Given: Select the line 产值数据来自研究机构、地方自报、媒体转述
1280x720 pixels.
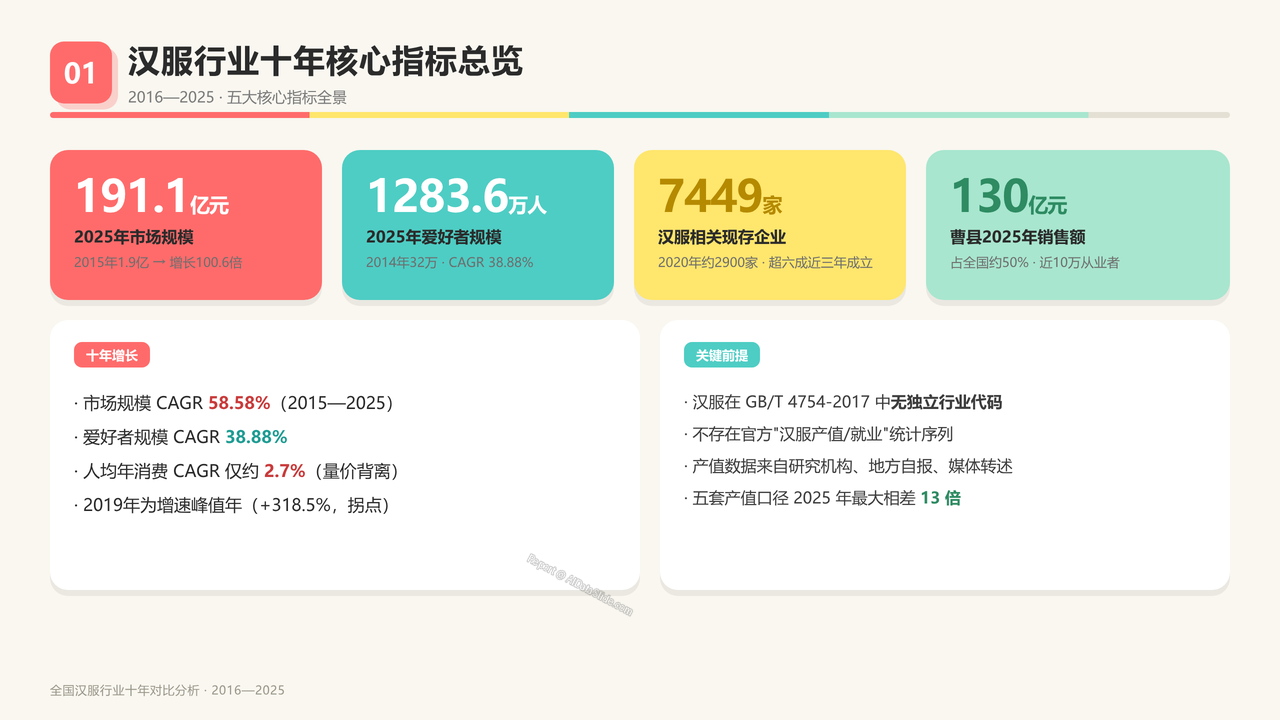Looking at the screenshot, I should pos(849,466).
